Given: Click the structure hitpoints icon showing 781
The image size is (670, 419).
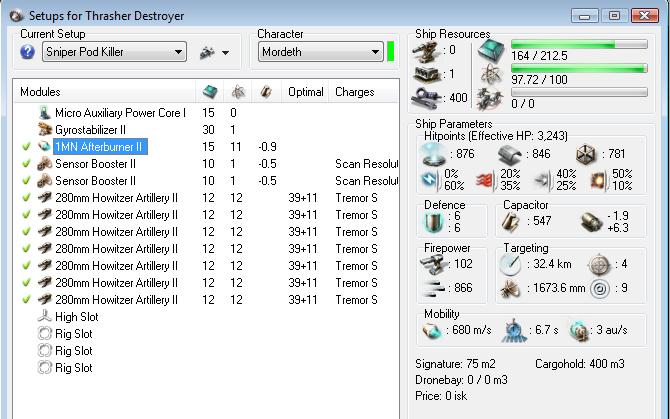Looking at the screenshot, I should (585, 154).
